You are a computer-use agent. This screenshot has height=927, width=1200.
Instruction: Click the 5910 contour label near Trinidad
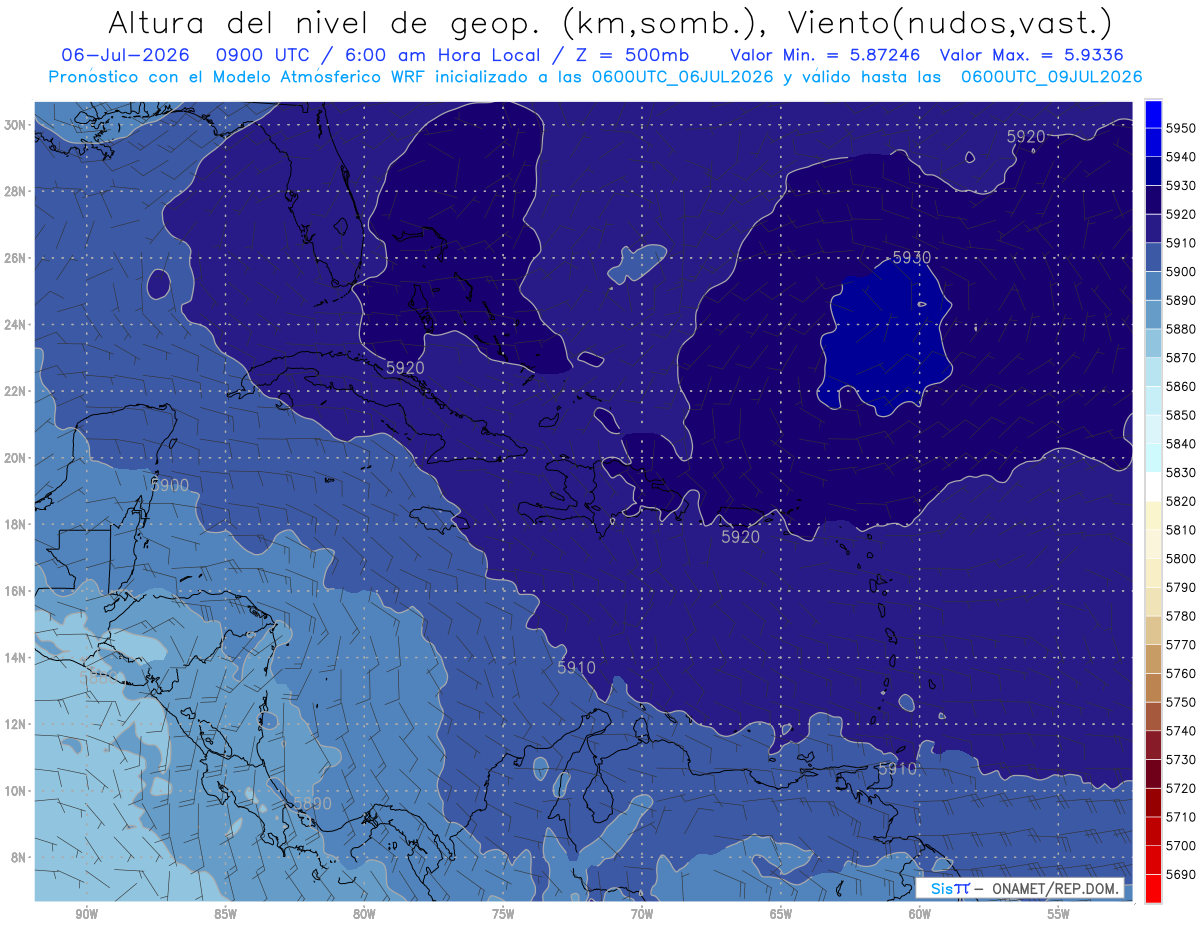tap(897, 769)
